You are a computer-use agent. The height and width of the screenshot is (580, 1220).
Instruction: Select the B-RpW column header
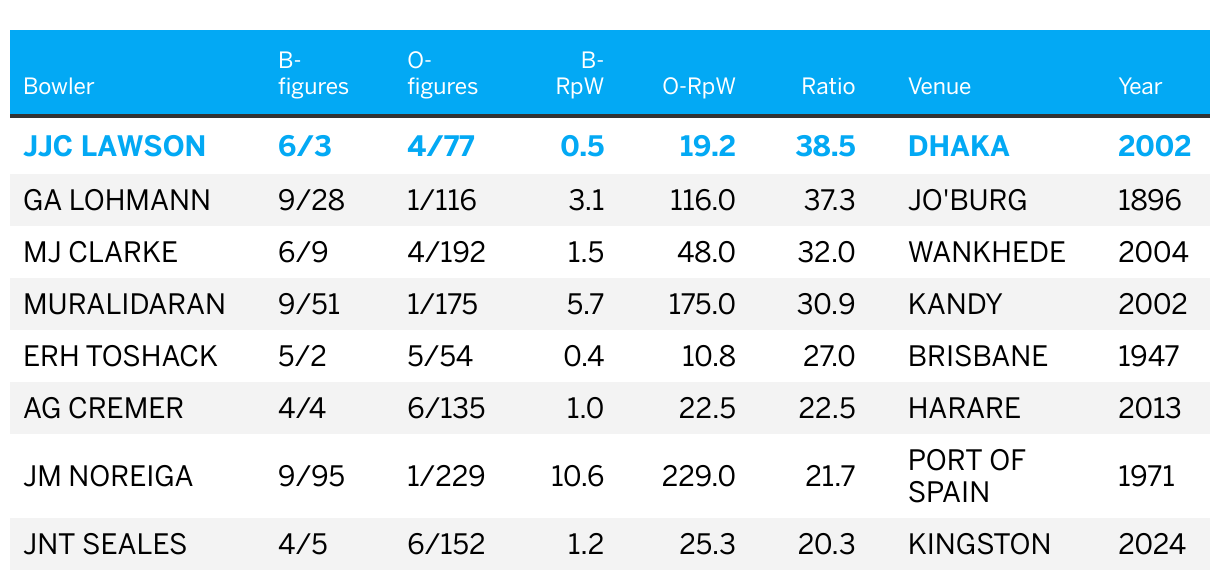580,73
